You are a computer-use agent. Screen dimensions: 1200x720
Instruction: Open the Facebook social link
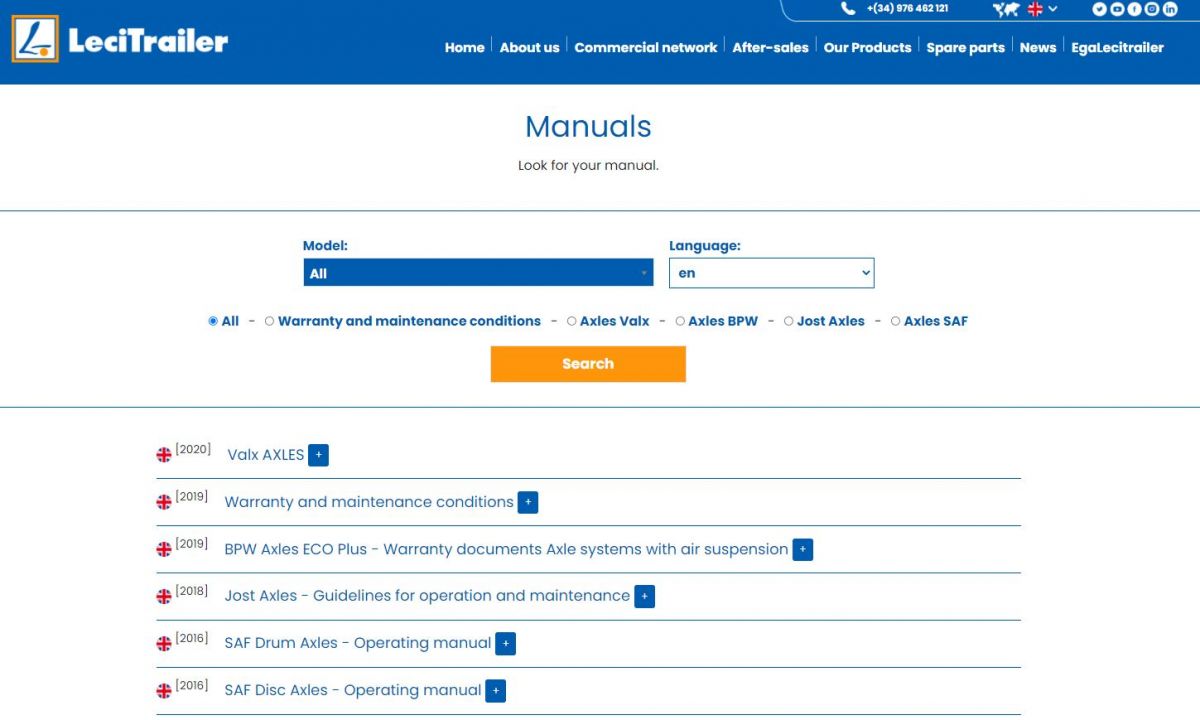pos(1135,9)
